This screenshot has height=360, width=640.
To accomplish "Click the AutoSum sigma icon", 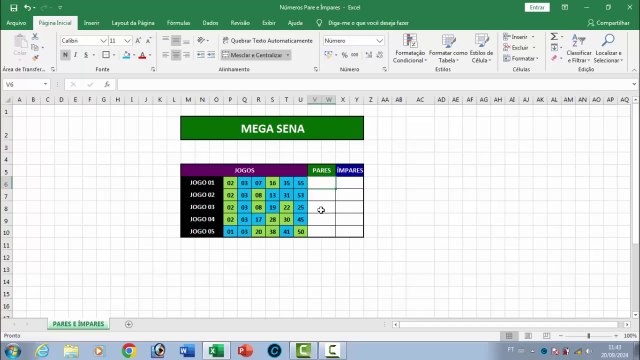I will tap(554, 37).
